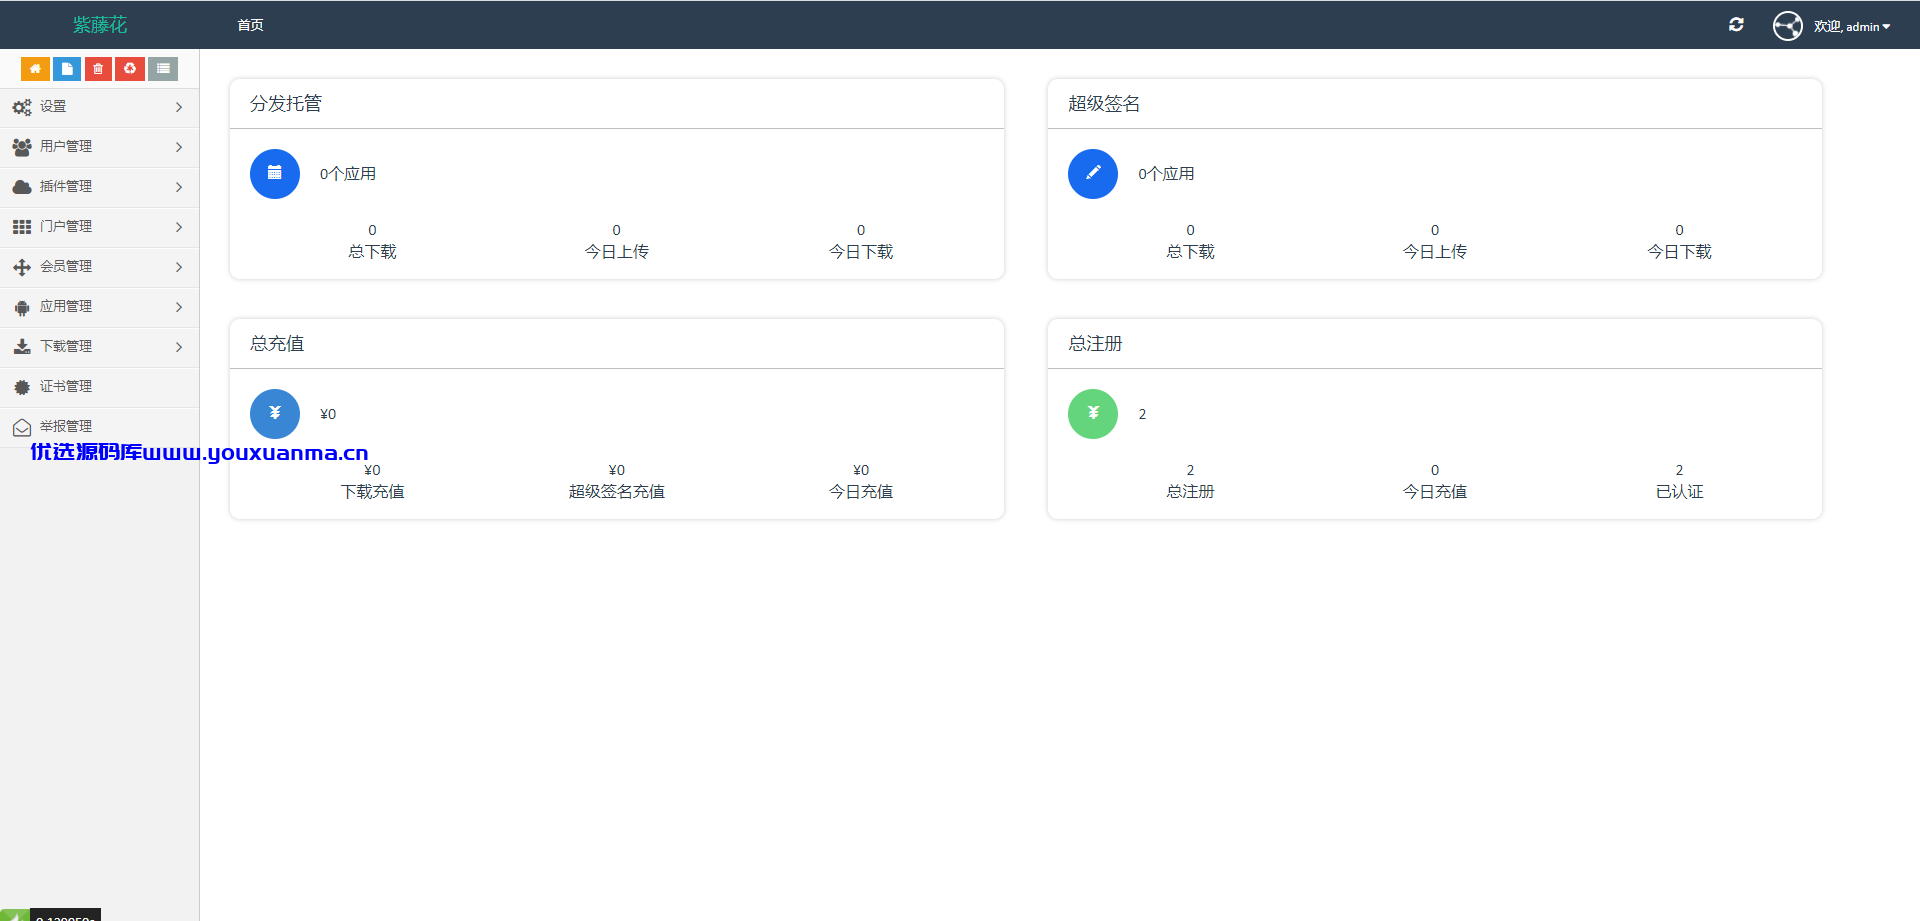
Task: Select 插件管理 label in sidebar
Action: coord(66,186)
